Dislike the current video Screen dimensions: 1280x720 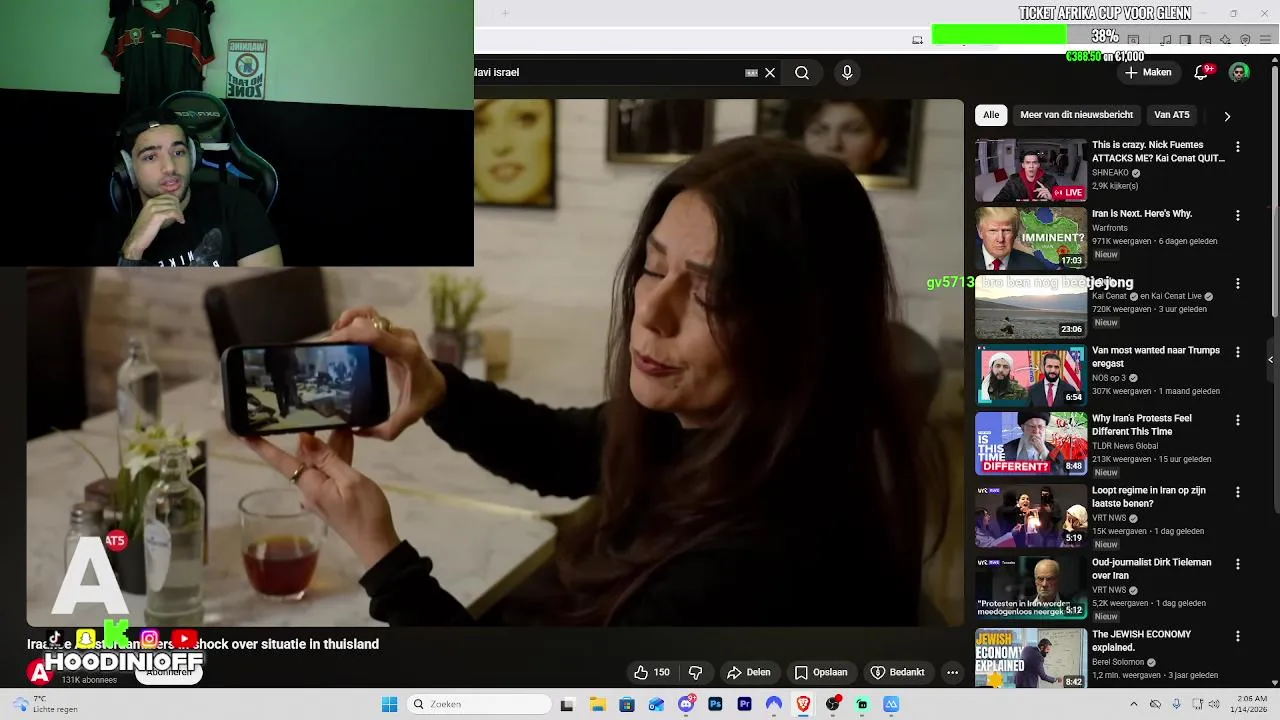pyautogui.click(x=696, y=673)
